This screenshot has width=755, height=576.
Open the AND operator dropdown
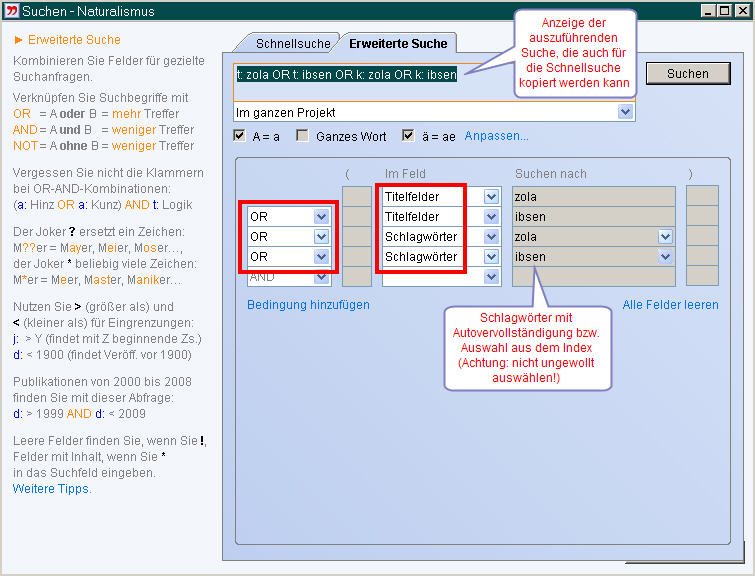[x=321, y=277]
